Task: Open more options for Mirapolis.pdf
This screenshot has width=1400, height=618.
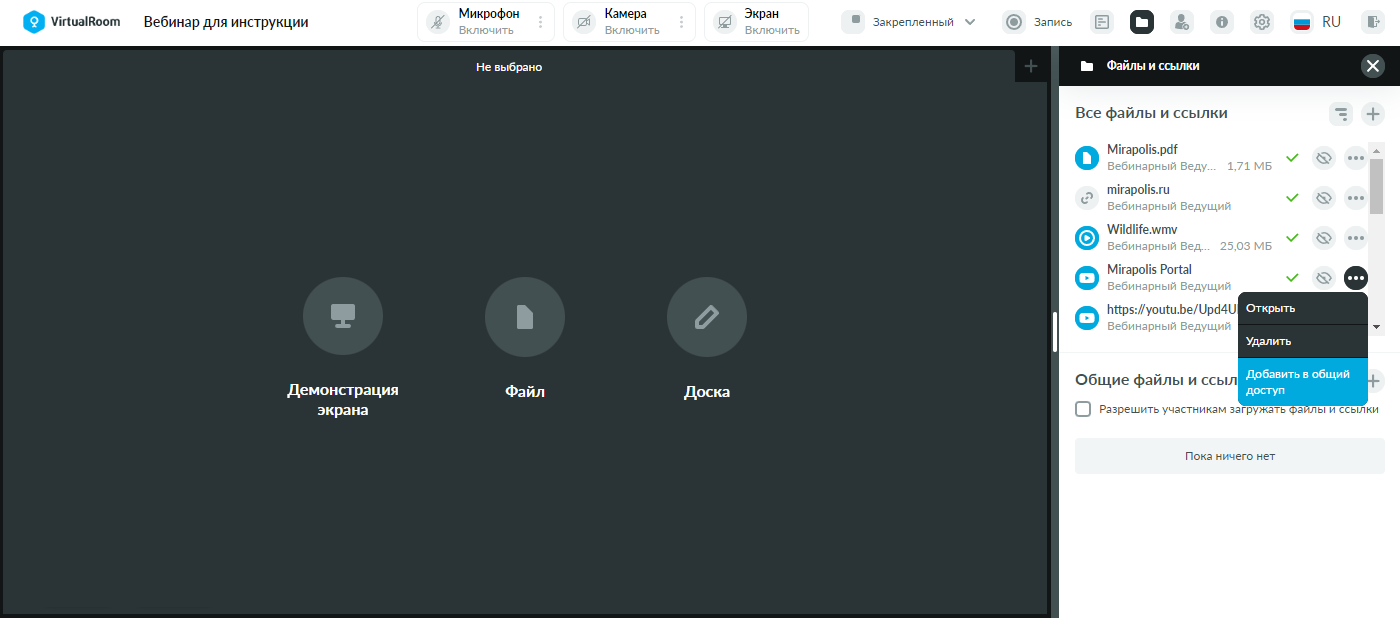Action: pos(1356,158)
